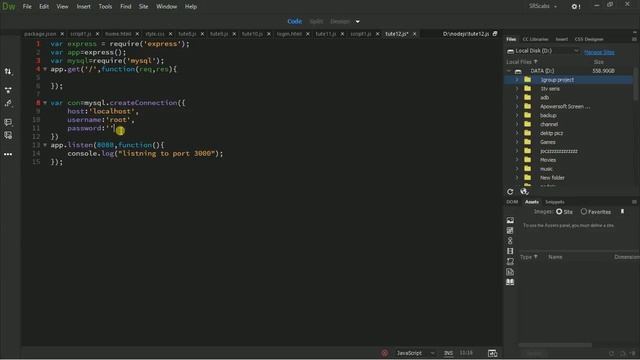Click the red error indicator in status bar

pyautogui.click(x=384, y=353)
